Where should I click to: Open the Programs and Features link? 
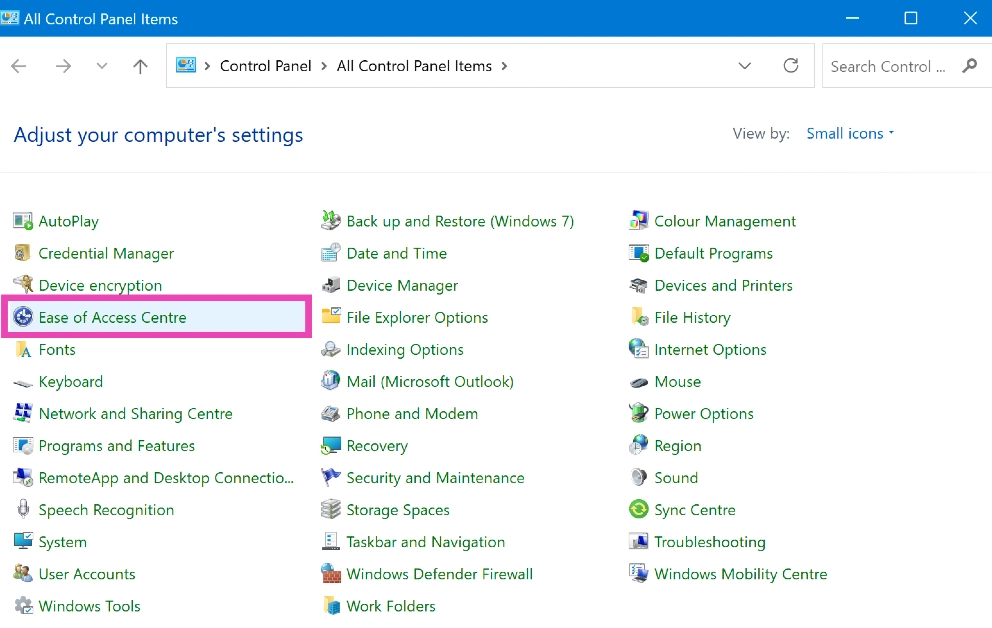click(x=116, y=446)
